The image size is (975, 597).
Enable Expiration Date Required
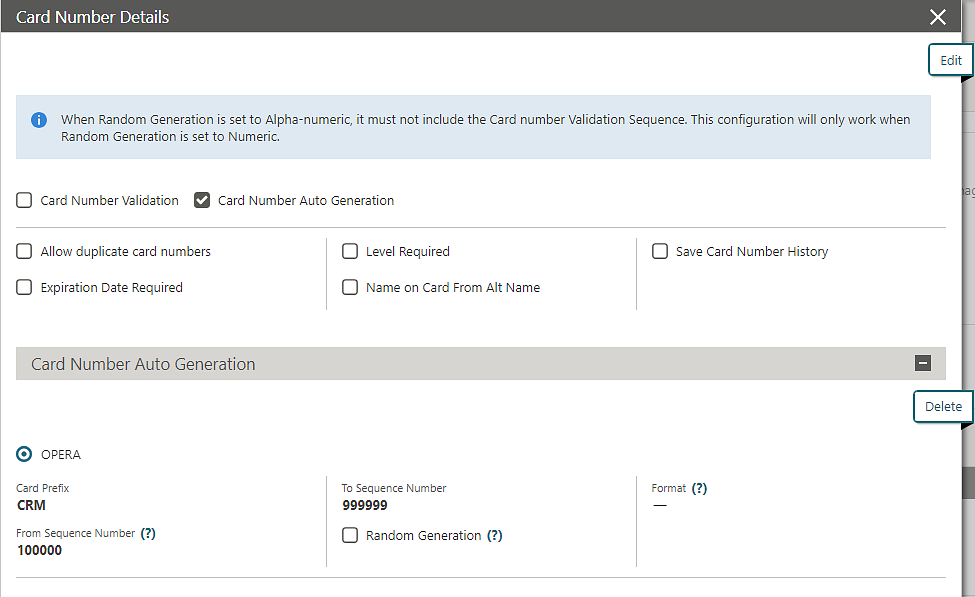point(23,287)
